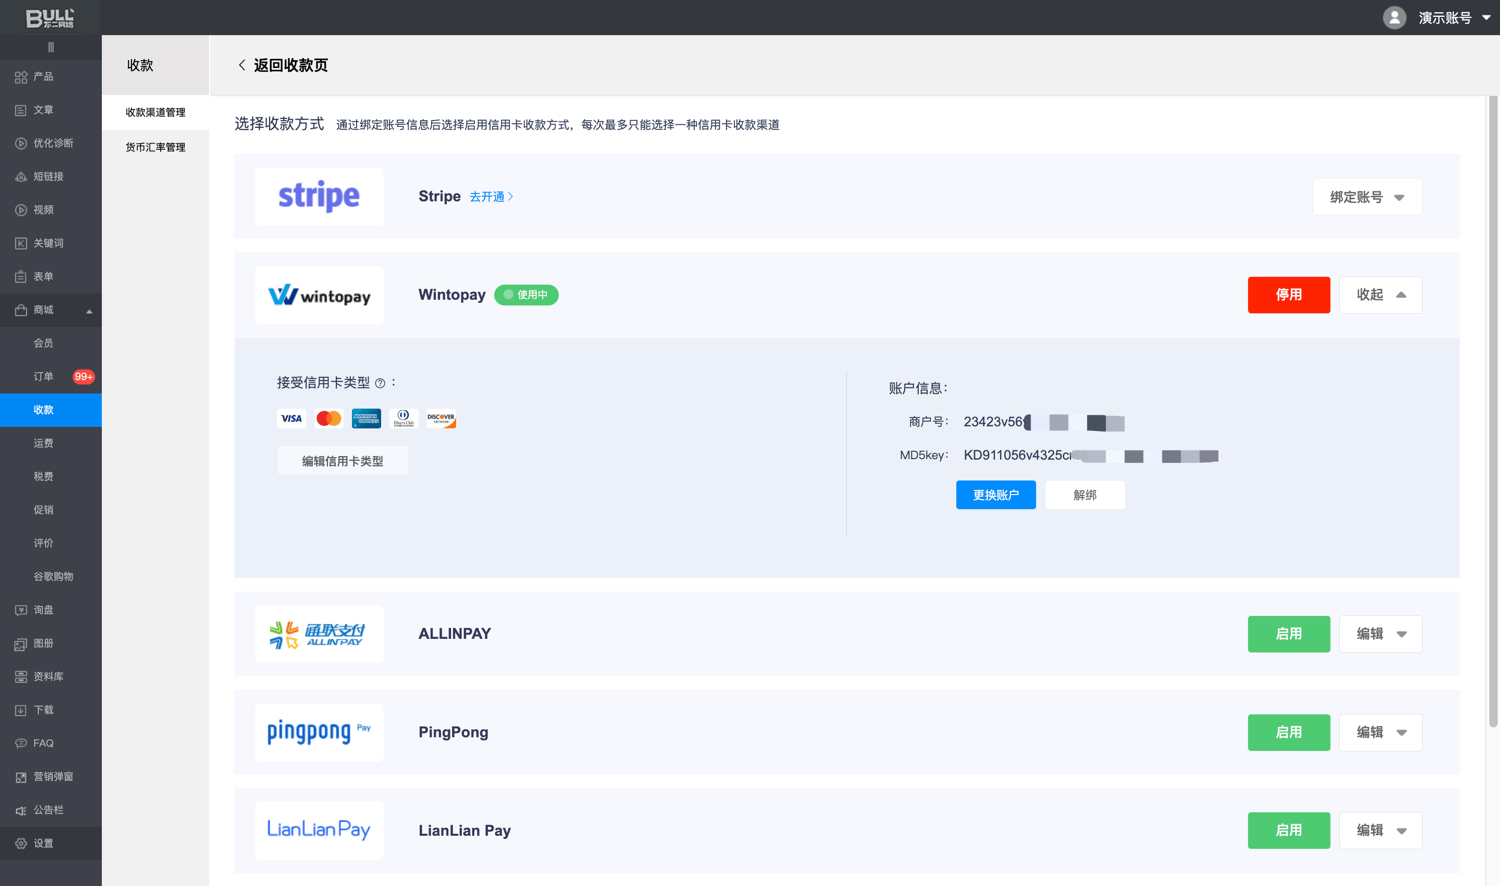Image resolution: width=1500 pixels, height=886 pixels.
Task: Enable ALLINPAY payment channel
Action: point(1288,634)
